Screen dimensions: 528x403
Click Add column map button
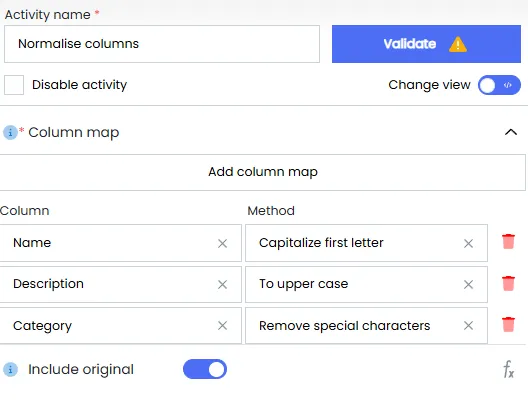tap(263, 172)
